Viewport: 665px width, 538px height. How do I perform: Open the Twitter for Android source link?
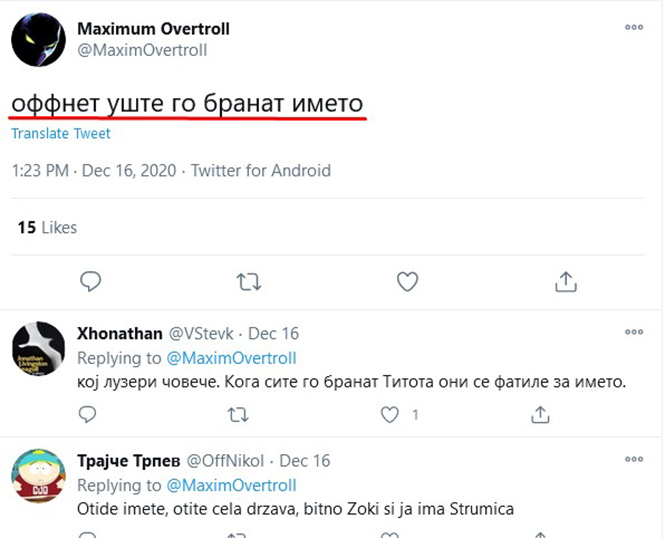[x=260, y=170]
